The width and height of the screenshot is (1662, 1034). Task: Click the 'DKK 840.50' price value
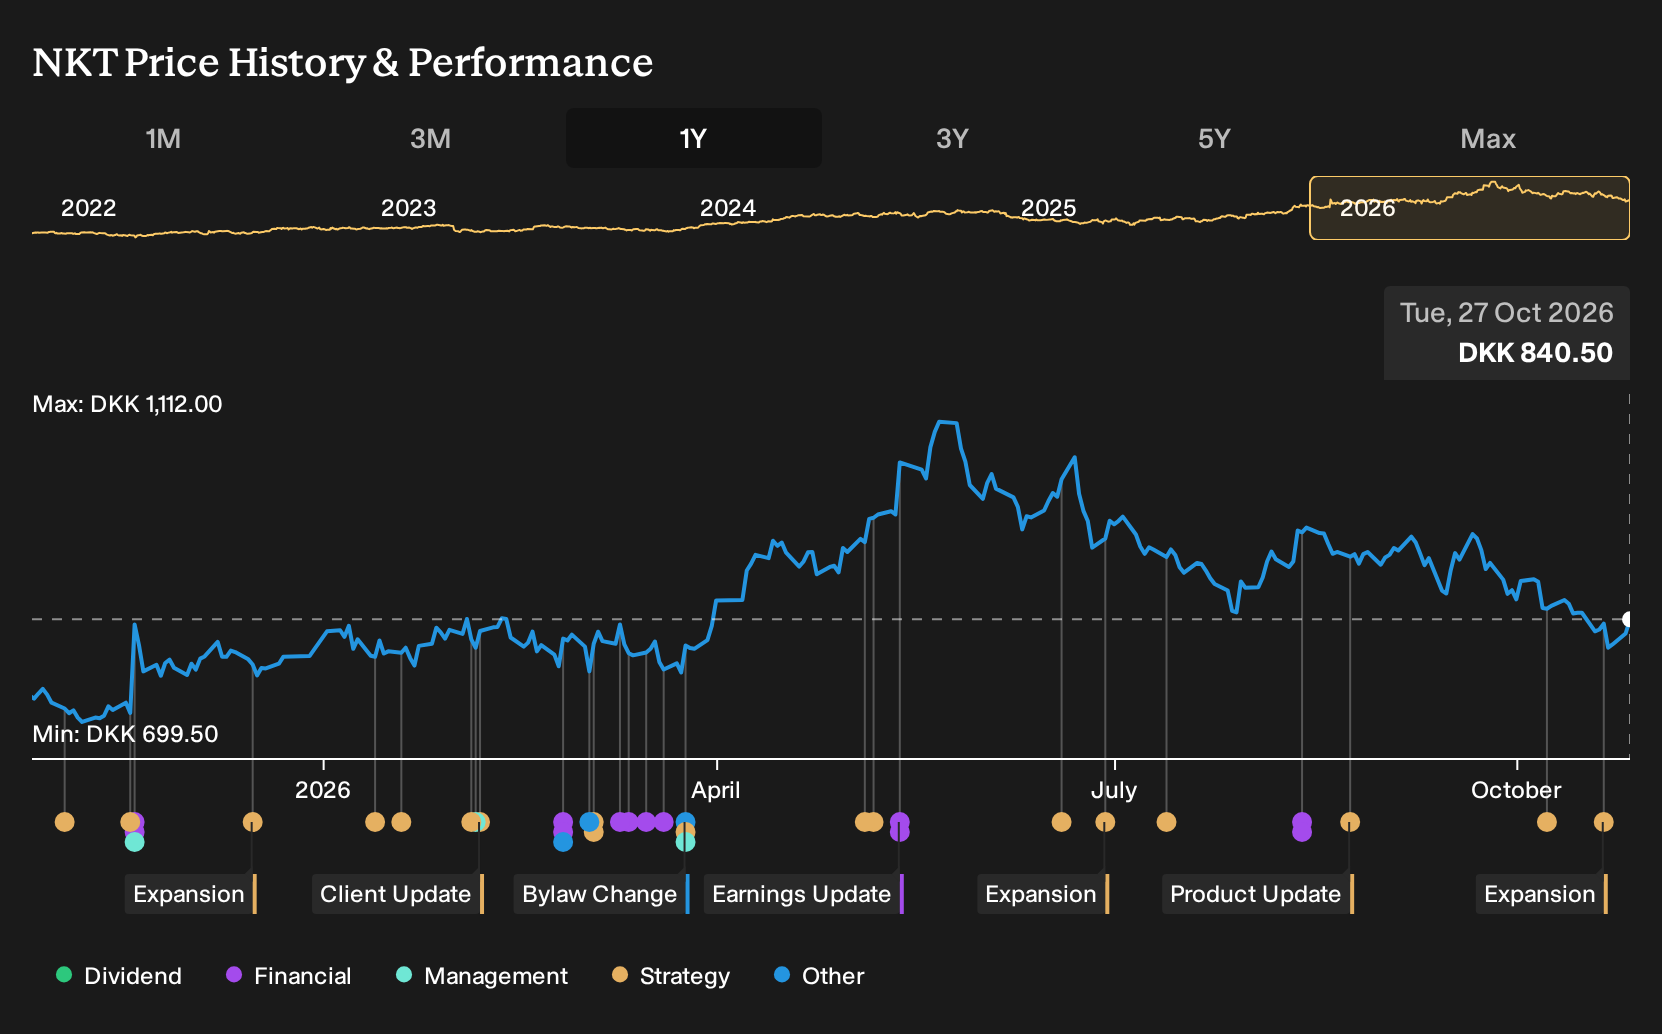pyautogui.click(x=1535, y=353)
